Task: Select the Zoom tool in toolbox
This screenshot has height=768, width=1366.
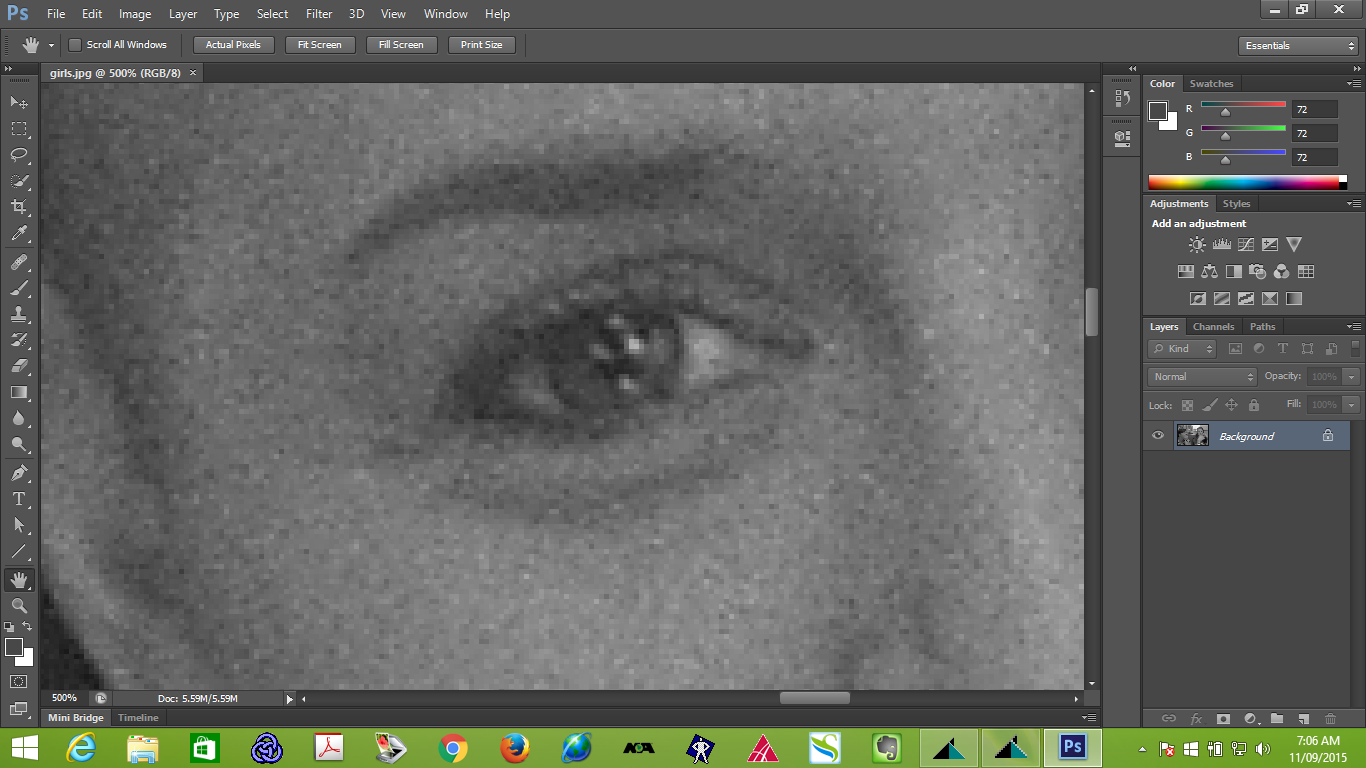Action: tap(19, 606)
